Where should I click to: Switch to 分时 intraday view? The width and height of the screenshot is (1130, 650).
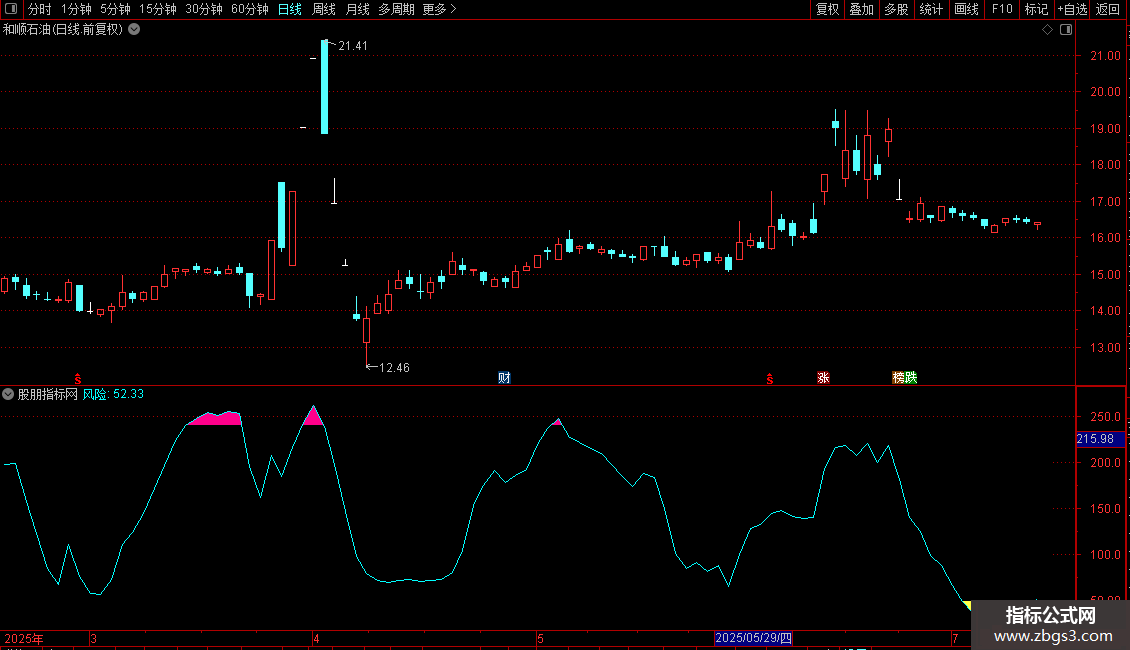[x=40, y=9]
